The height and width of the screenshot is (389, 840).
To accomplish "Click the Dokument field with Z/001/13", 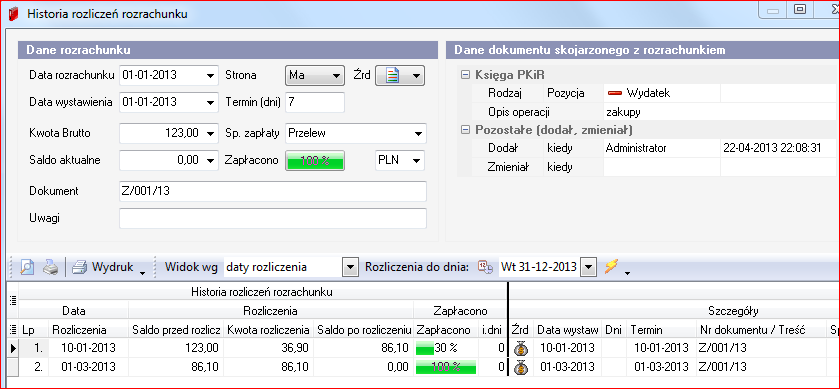I will point(273,191).
